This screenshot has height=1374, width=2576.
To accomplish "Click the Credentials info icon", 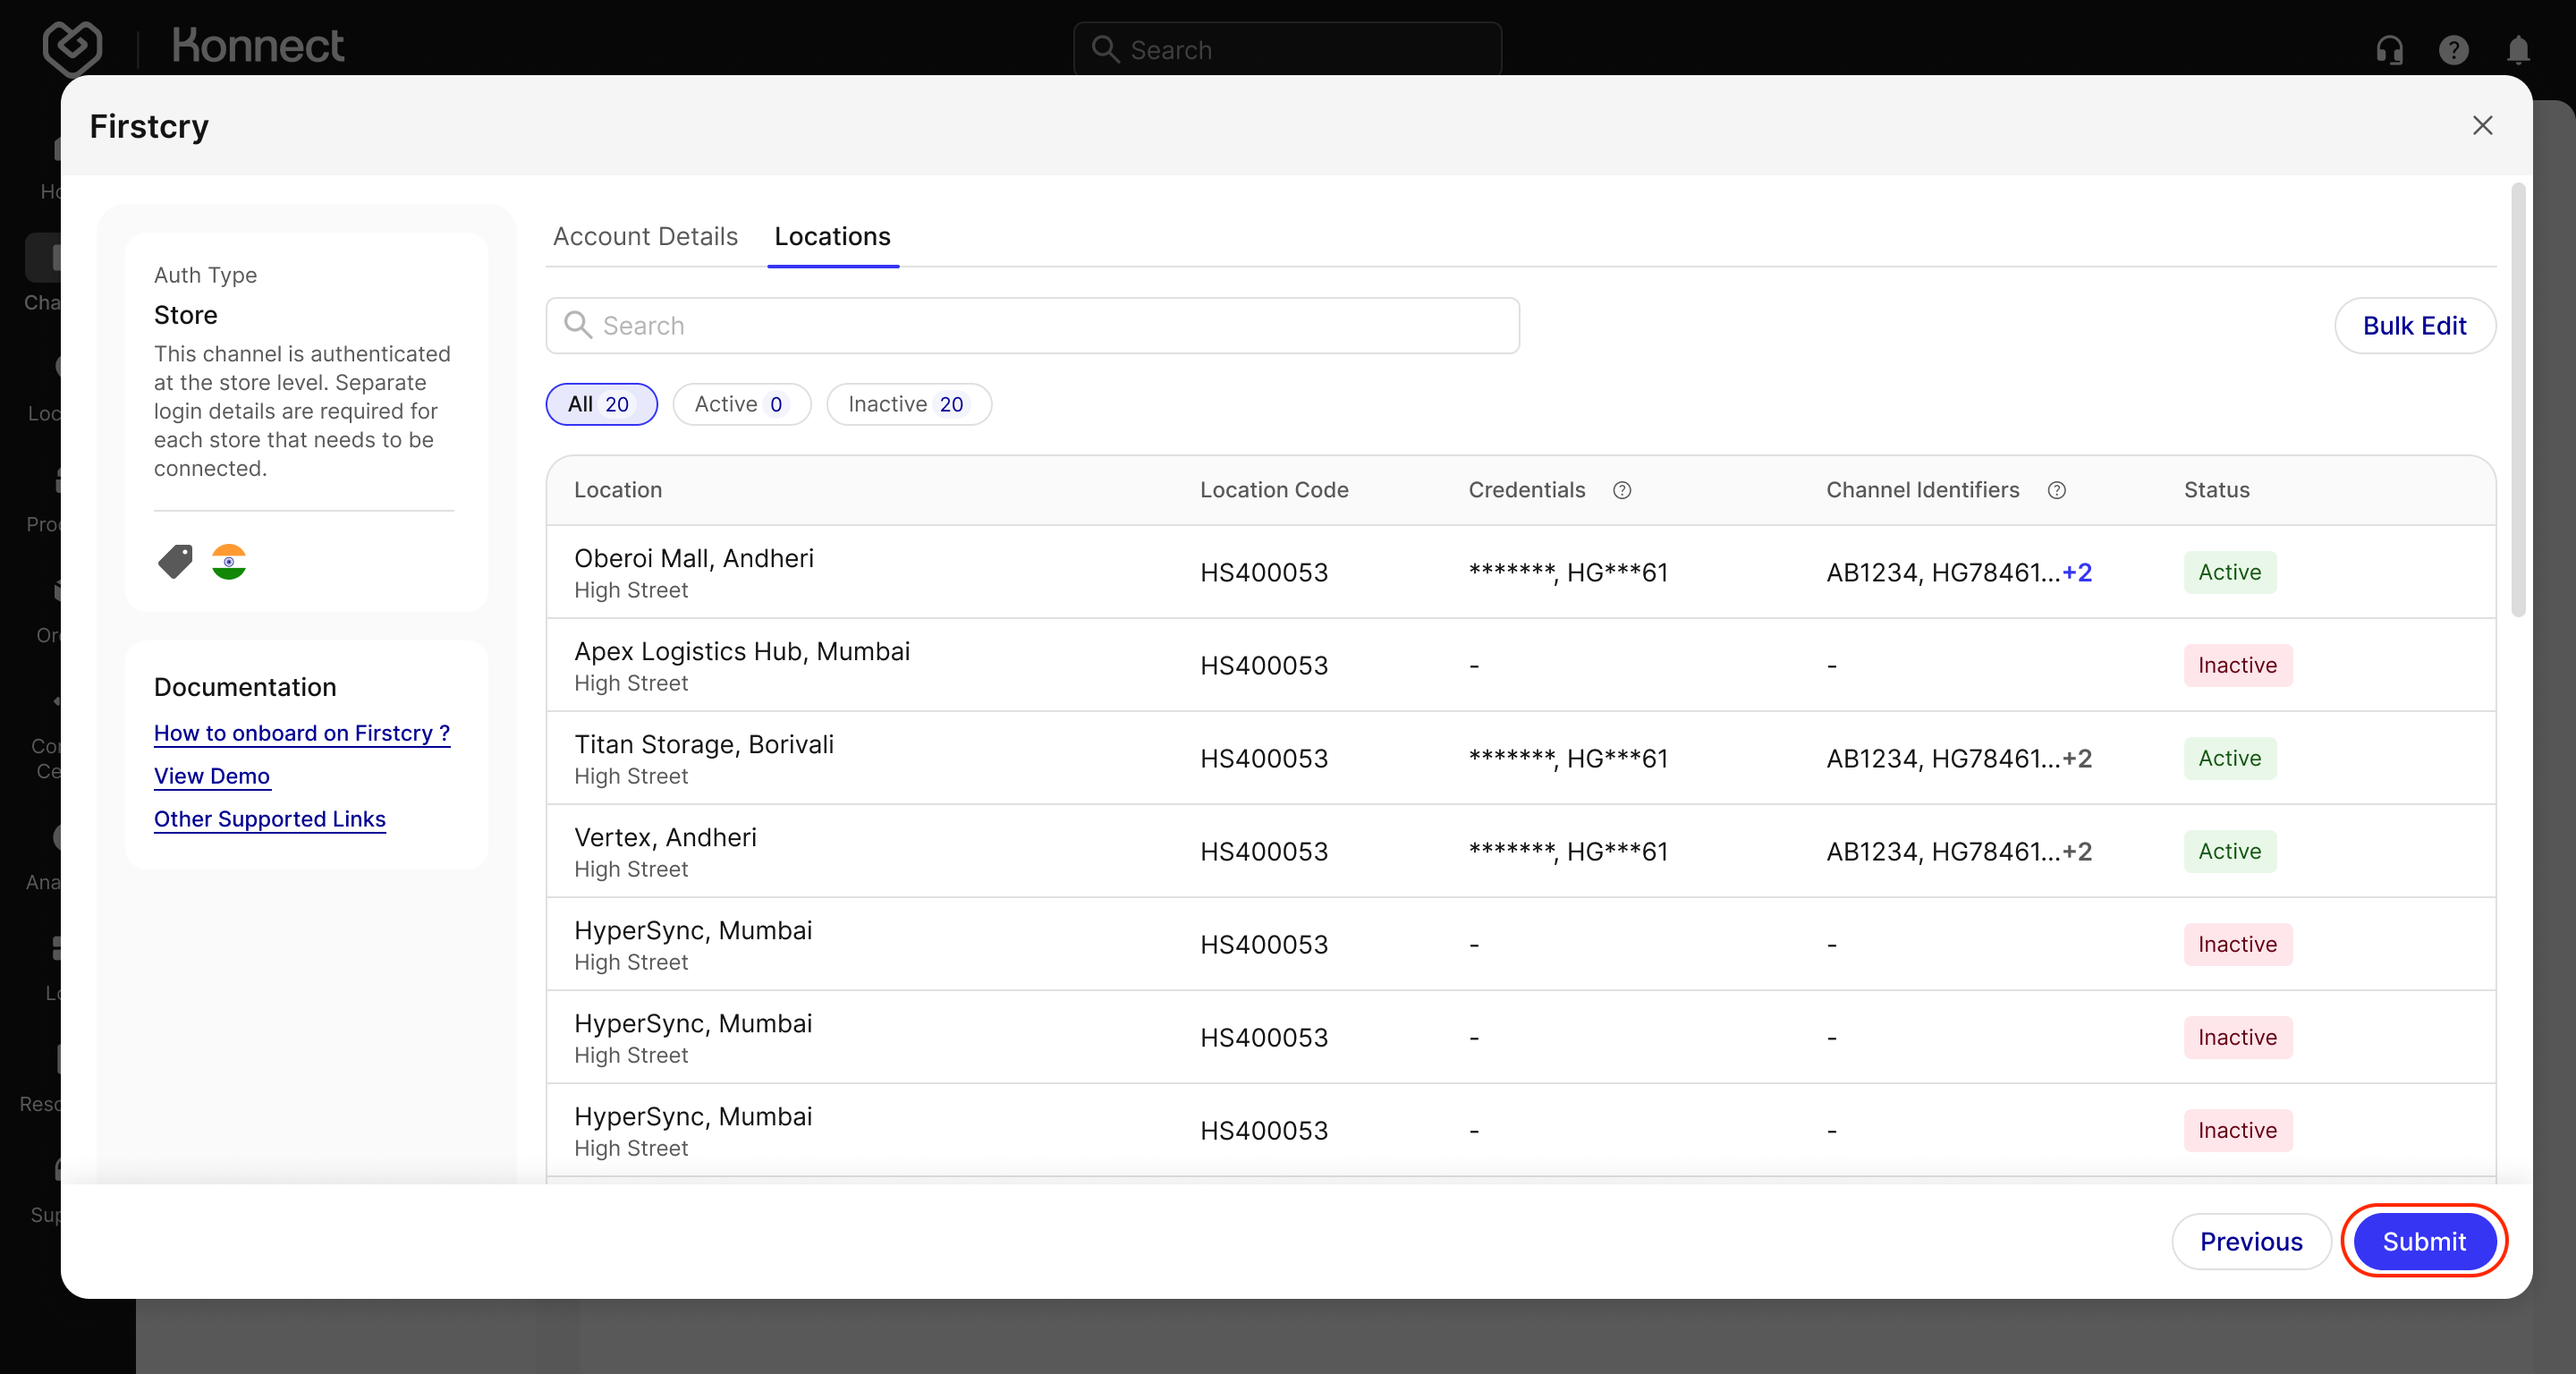I will 1622,490.
